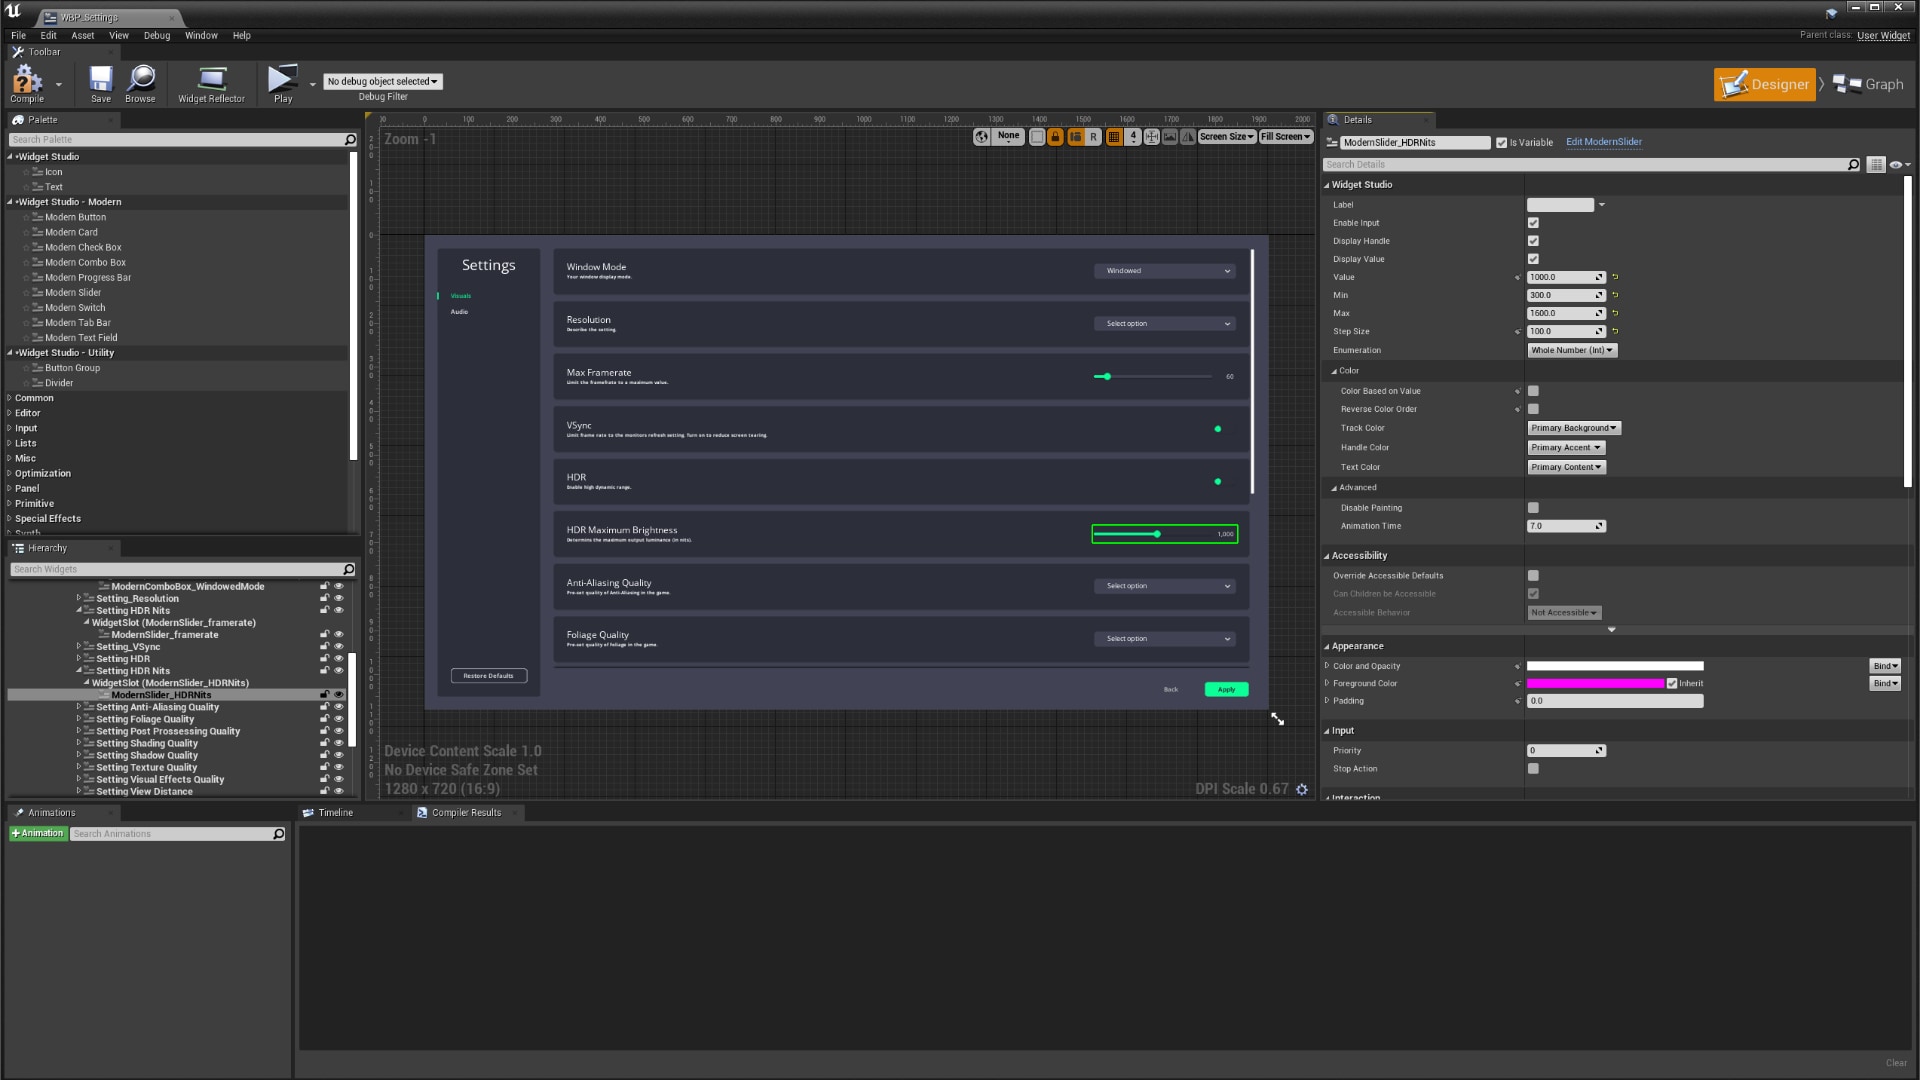Click the localization preview globe icon

[981, 137]
